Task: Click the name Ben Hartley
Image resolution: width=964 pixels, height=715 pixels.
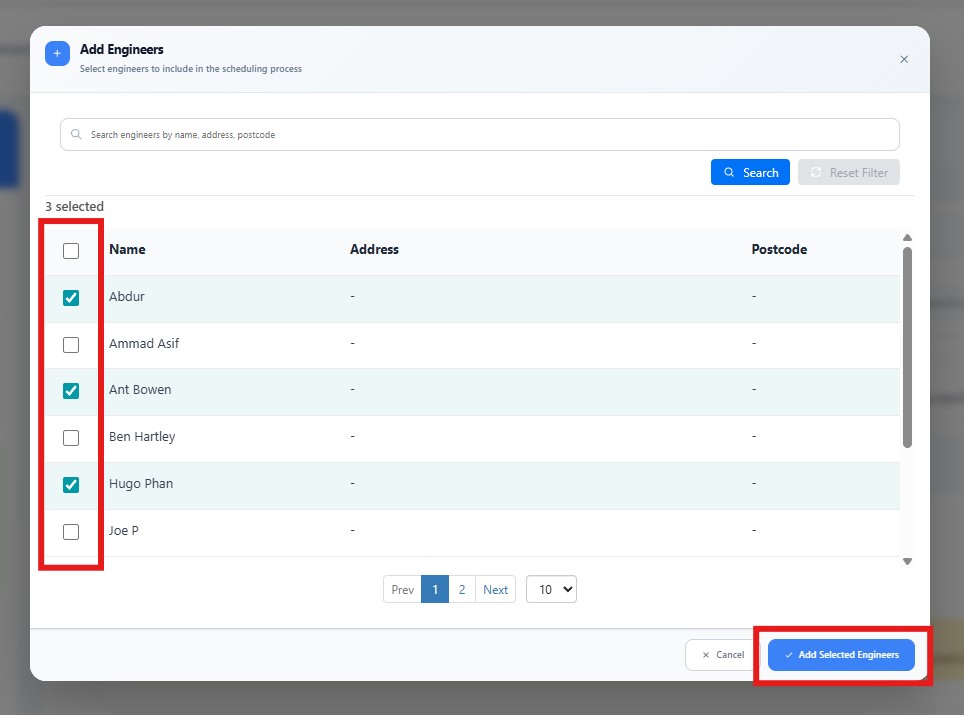Action: (142, 437)
